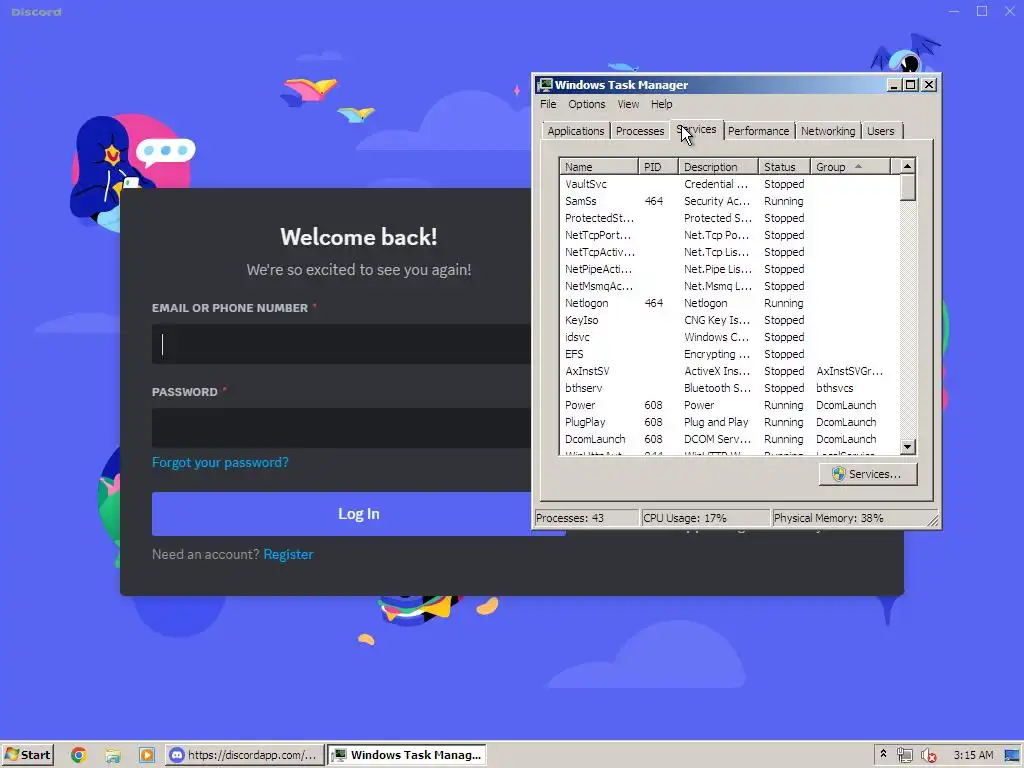Open the Chrome icon in the taskbar
This screenshot has width=1024, height=768.
click(78, 755)
